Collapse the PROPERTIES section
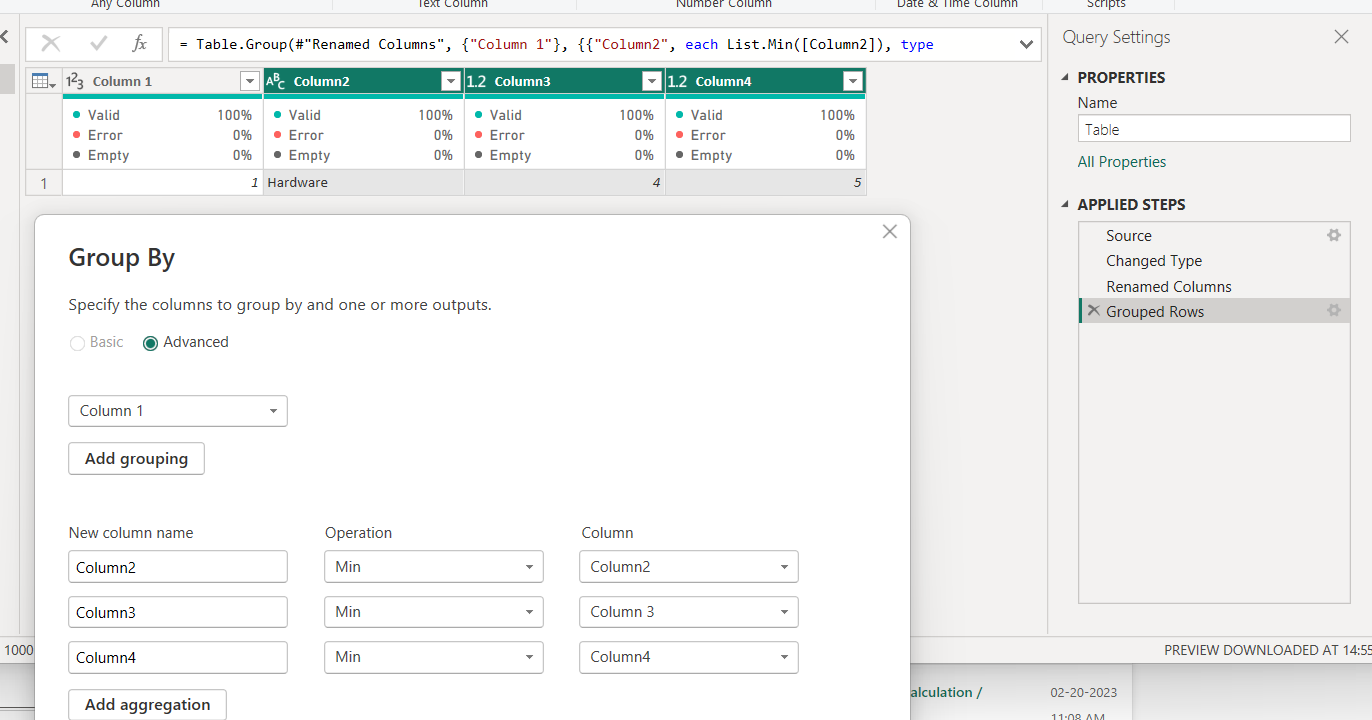The image size is (1372, 720). (x=1066, y=77)
